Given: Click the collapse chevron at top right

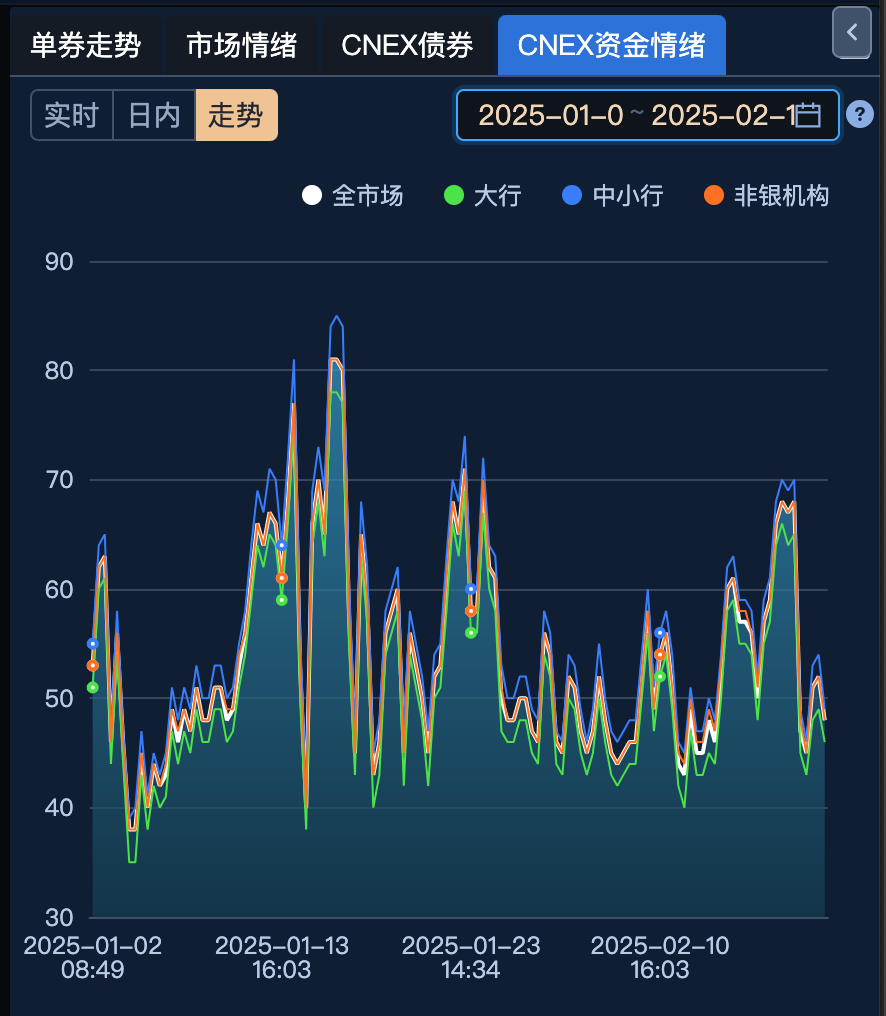Looking at the screenshot, I should [851, 33].
